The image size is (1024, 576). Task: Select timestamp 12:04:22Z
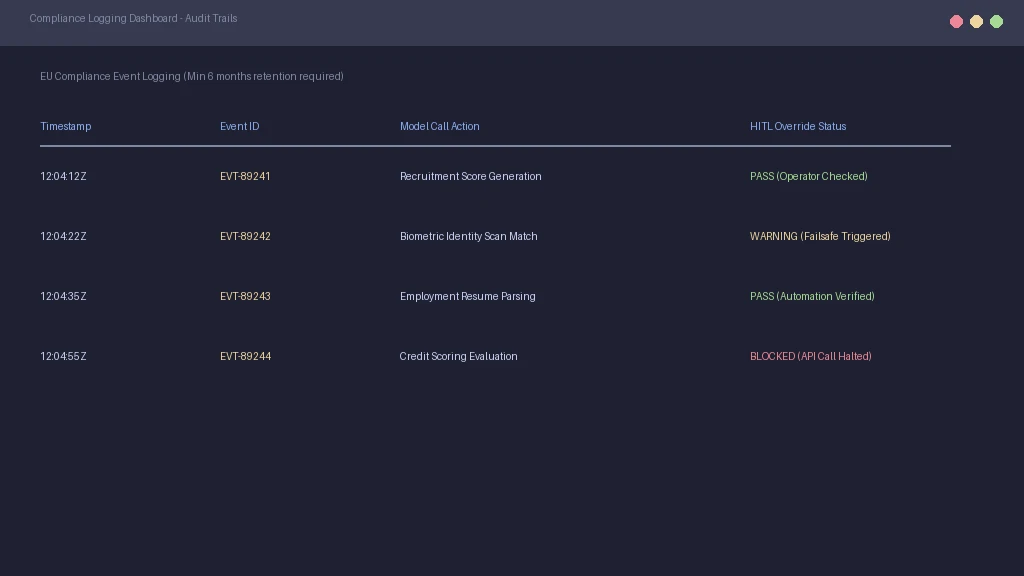(x=63, y=236)
